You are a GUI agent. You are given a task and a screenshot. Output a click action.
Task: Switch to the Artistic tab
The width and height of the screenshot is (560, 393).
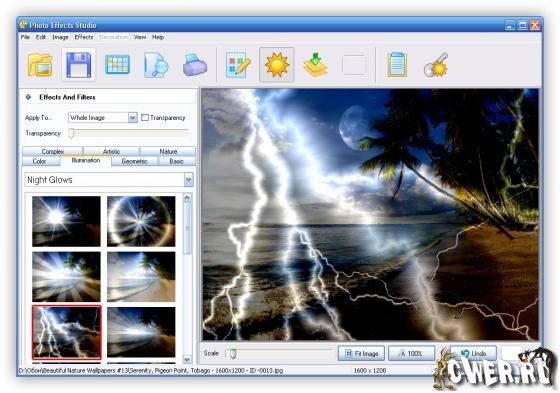point(111,151)
